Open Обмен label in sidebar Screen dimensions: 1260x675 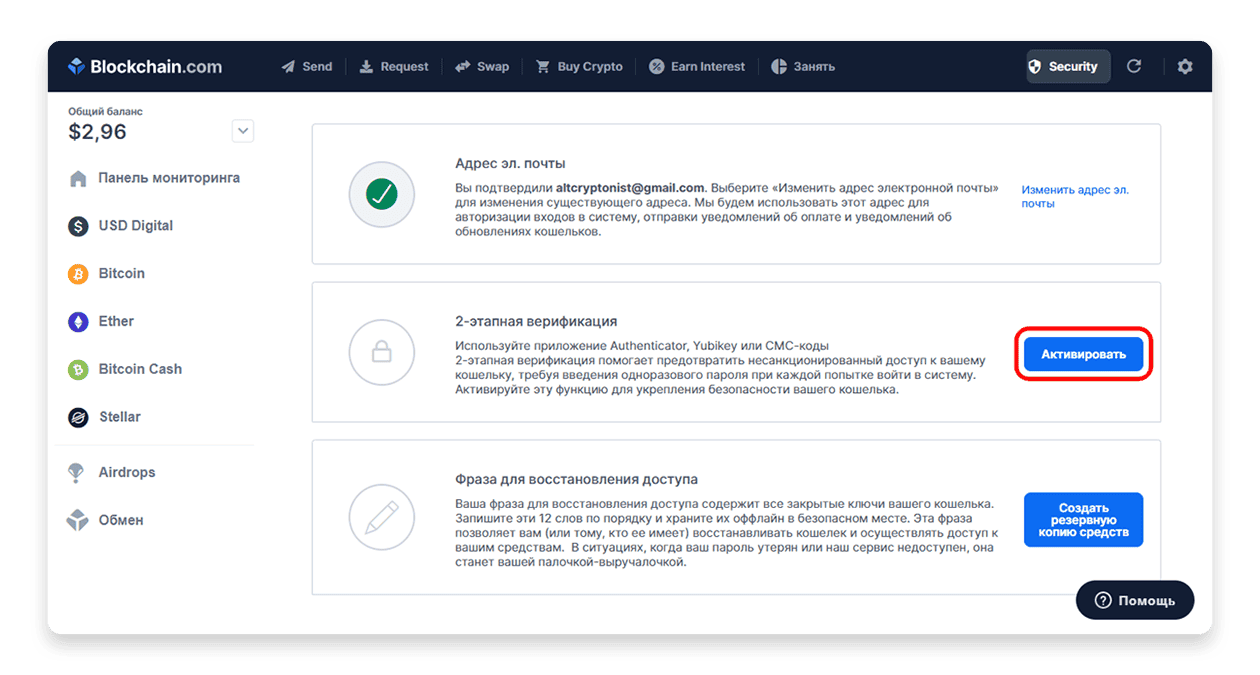(121, 520)
